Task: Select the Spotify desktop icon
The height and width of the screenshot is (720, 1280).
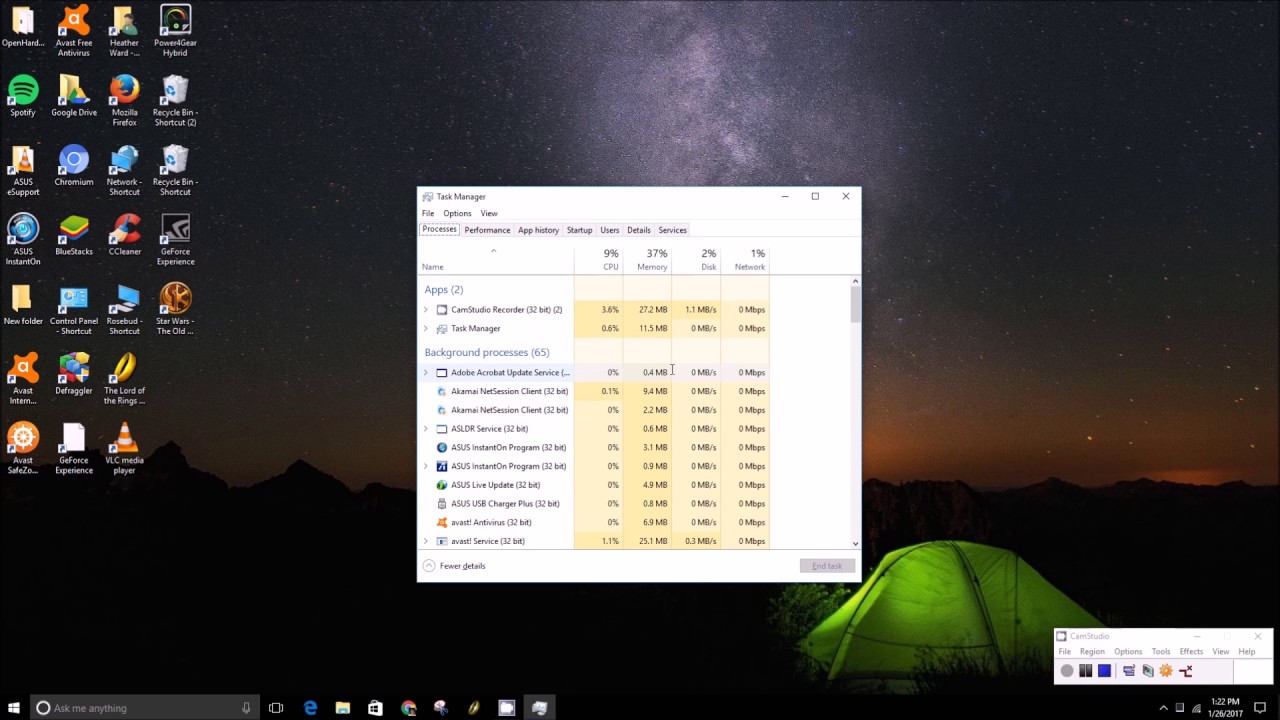Action: pos(23,96)
